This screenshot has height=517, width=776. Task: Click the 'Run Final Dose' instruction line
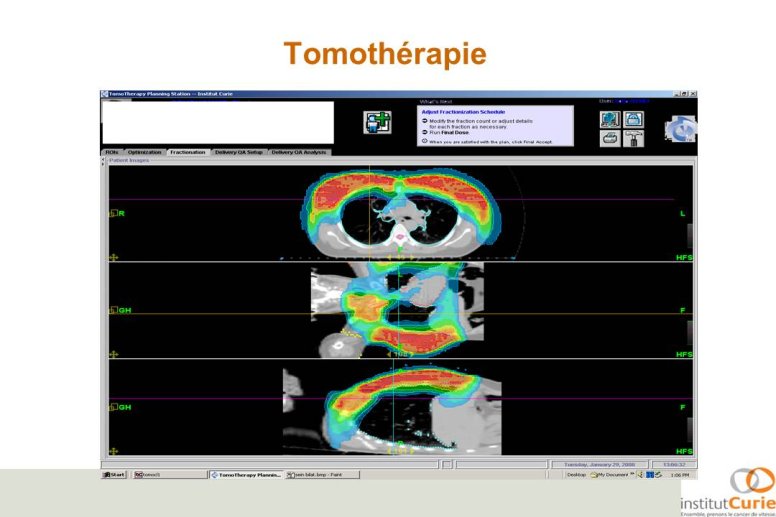[x=445, y=133]
